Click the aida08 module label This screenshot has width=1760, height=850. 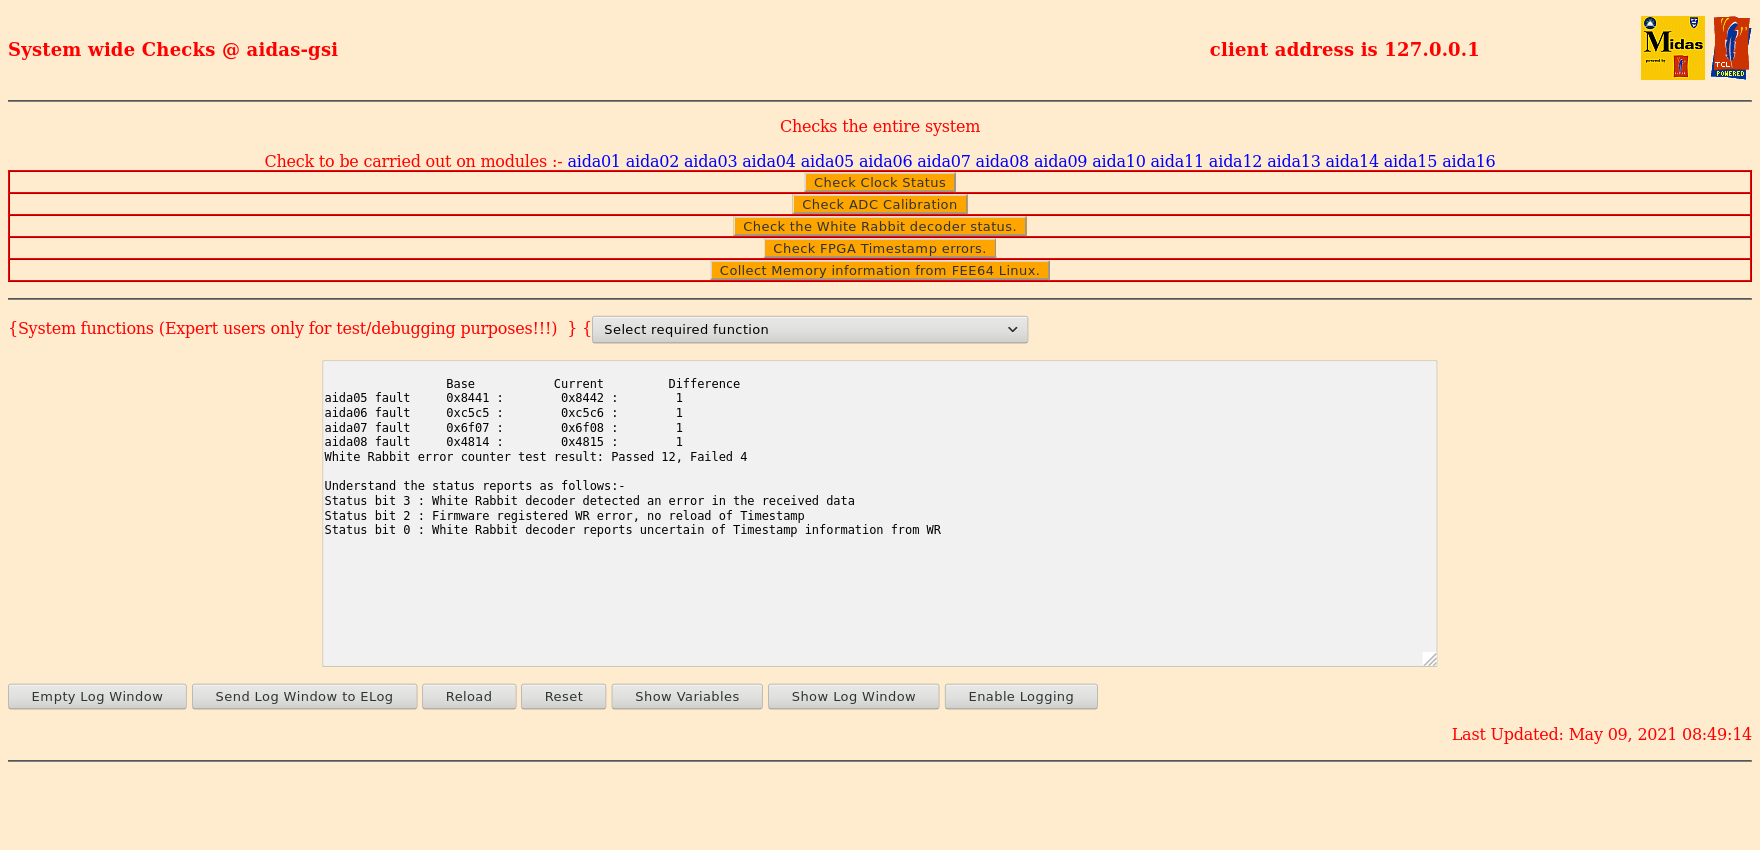coord(1002,161)
